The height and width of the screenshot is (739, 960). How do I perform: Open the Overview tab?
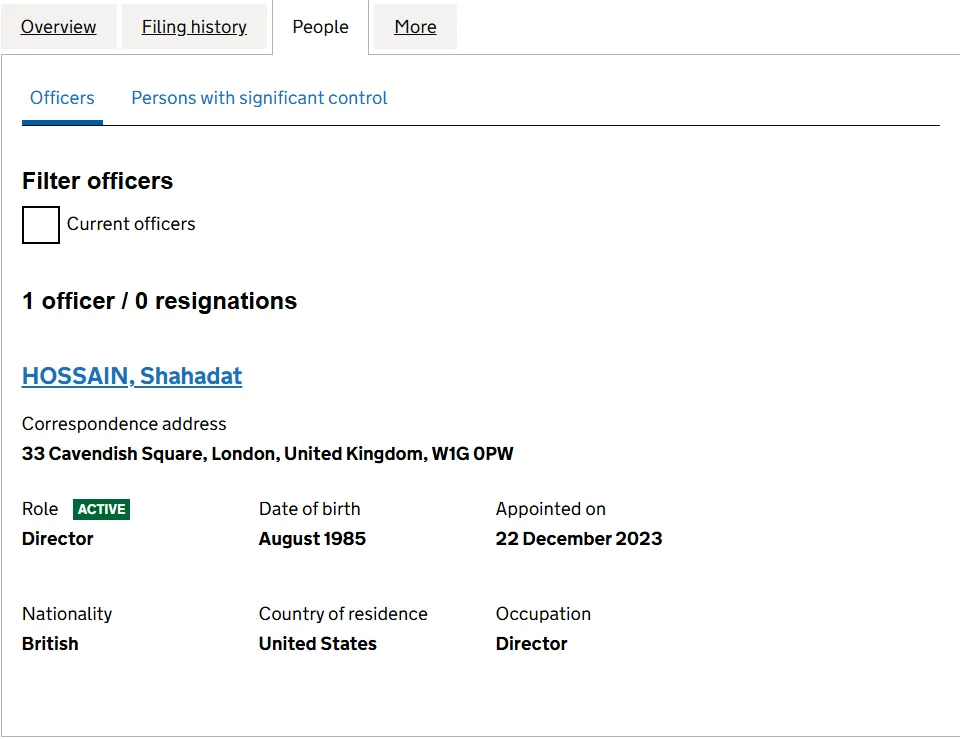58,27
